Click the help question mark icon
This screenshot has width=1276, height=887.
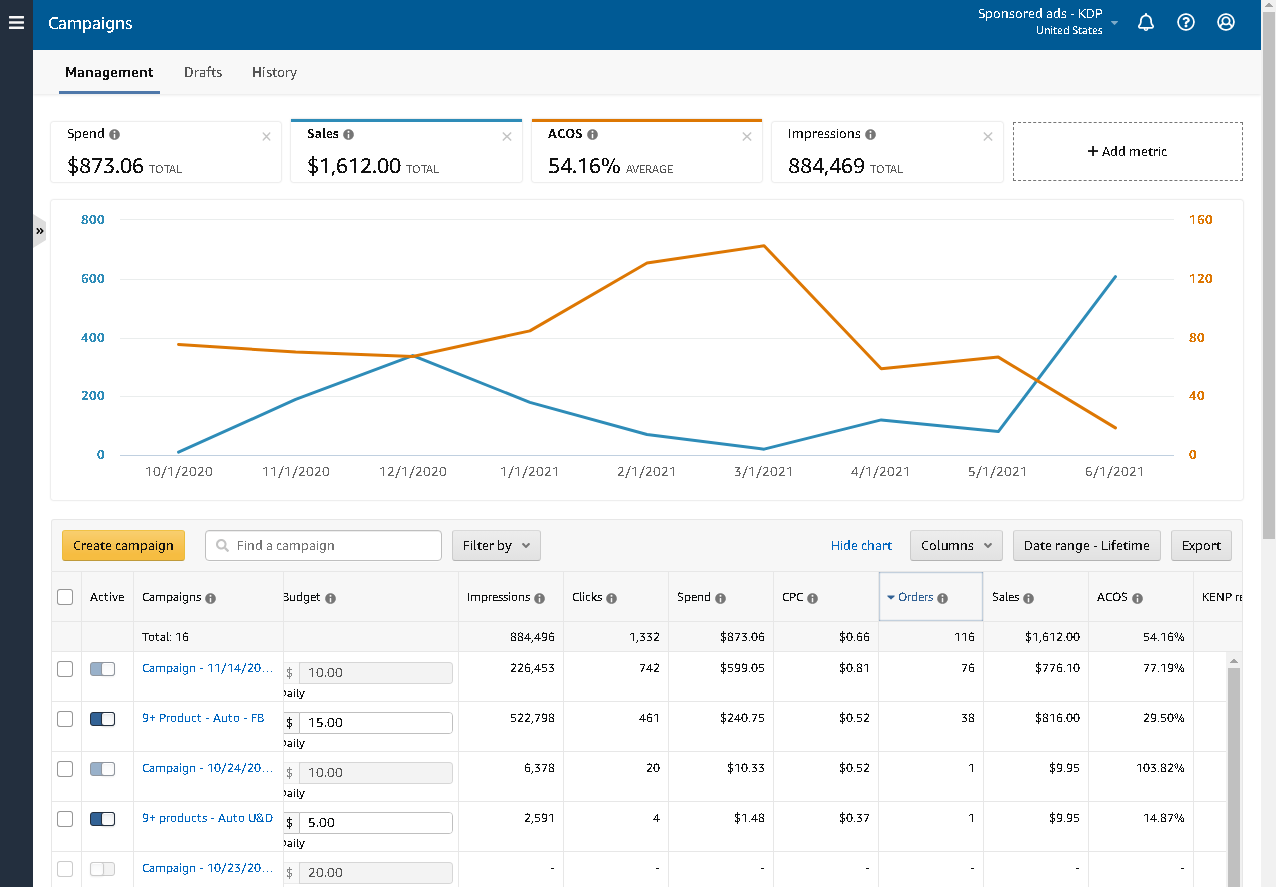pyautogui.click(x=1186, y=22)
